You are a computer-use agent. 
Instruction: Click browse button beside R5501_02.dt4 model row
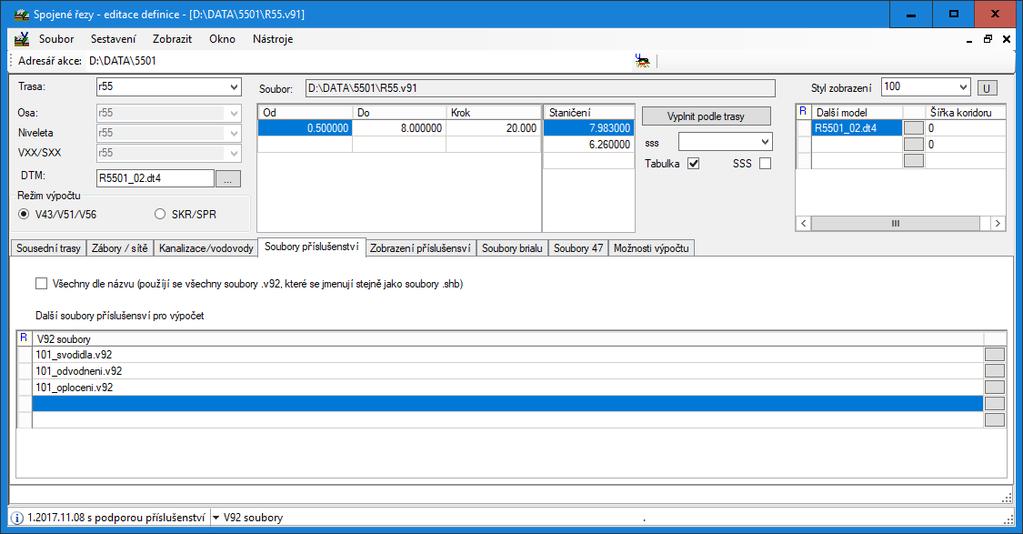[x=913, y=128]
